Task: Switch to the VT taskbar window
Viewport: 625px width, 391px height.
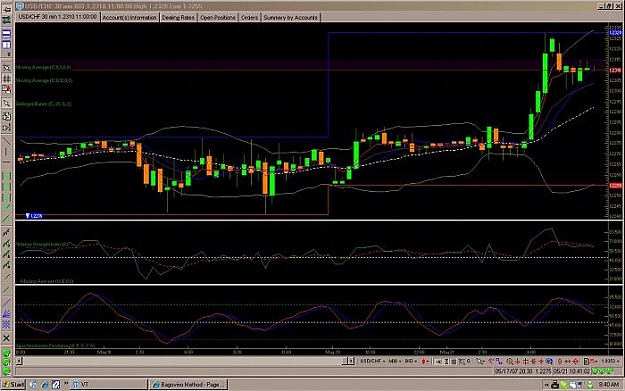Action: pos(108,385)
